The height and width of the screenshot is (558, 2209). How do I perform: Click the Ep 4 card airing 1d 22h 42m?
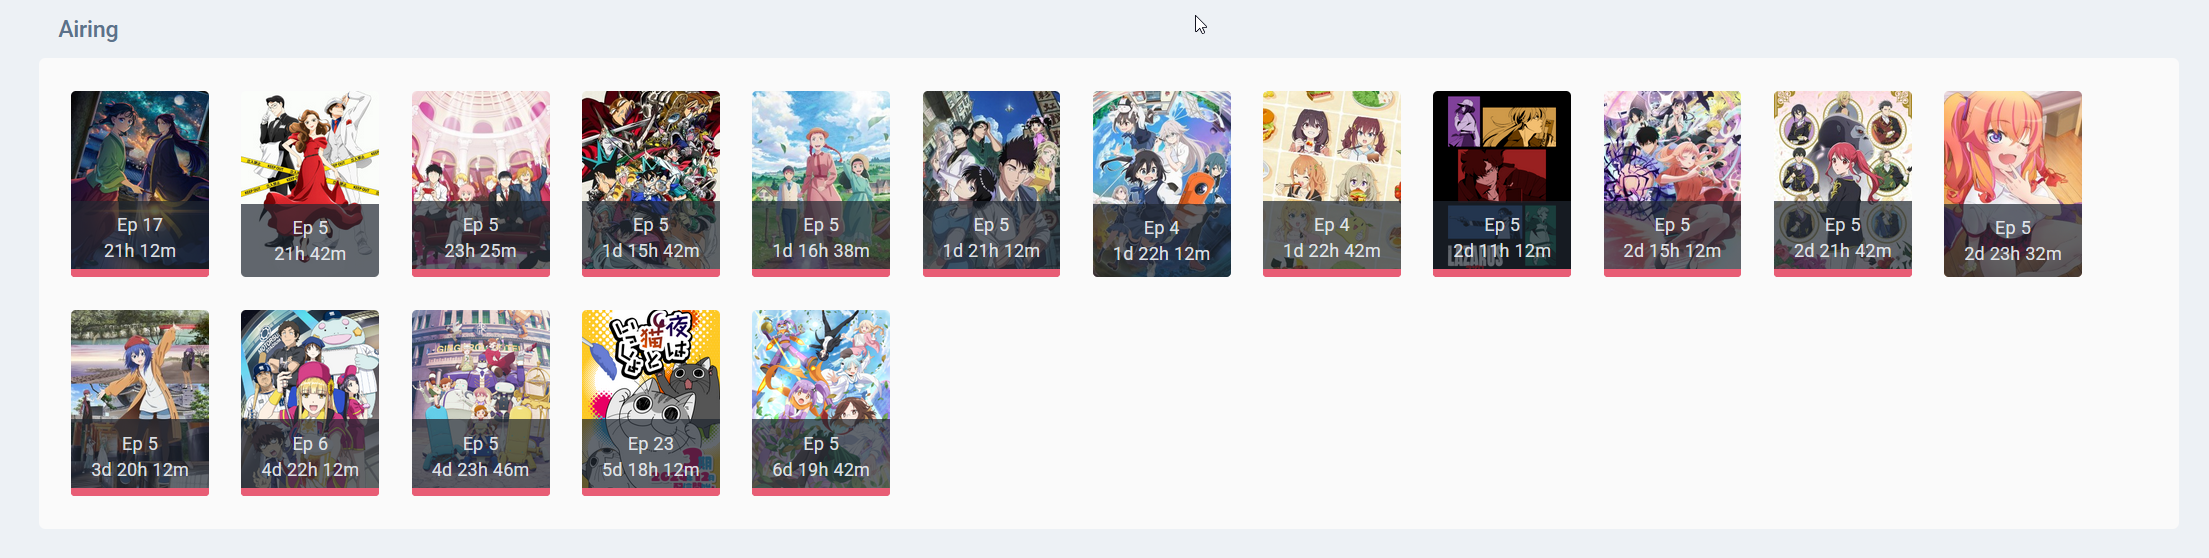(x=1332, y=183)
